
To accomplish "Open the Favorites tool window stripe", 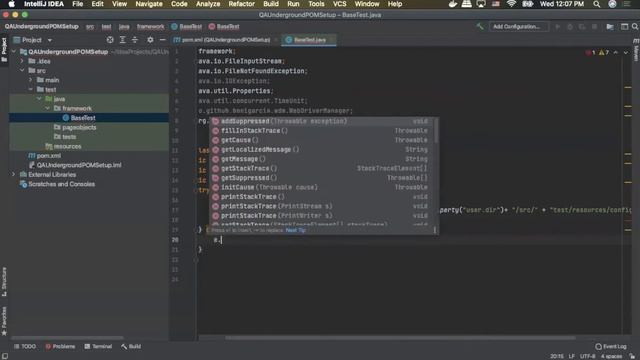I will pos(4,321).
